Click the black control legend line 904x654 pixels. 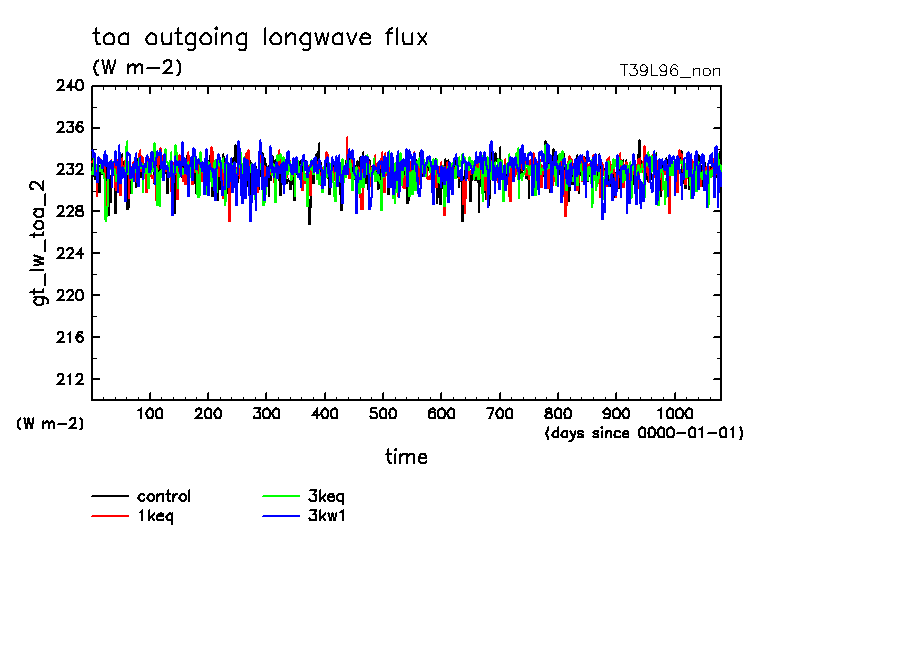(x=109, y=496)
